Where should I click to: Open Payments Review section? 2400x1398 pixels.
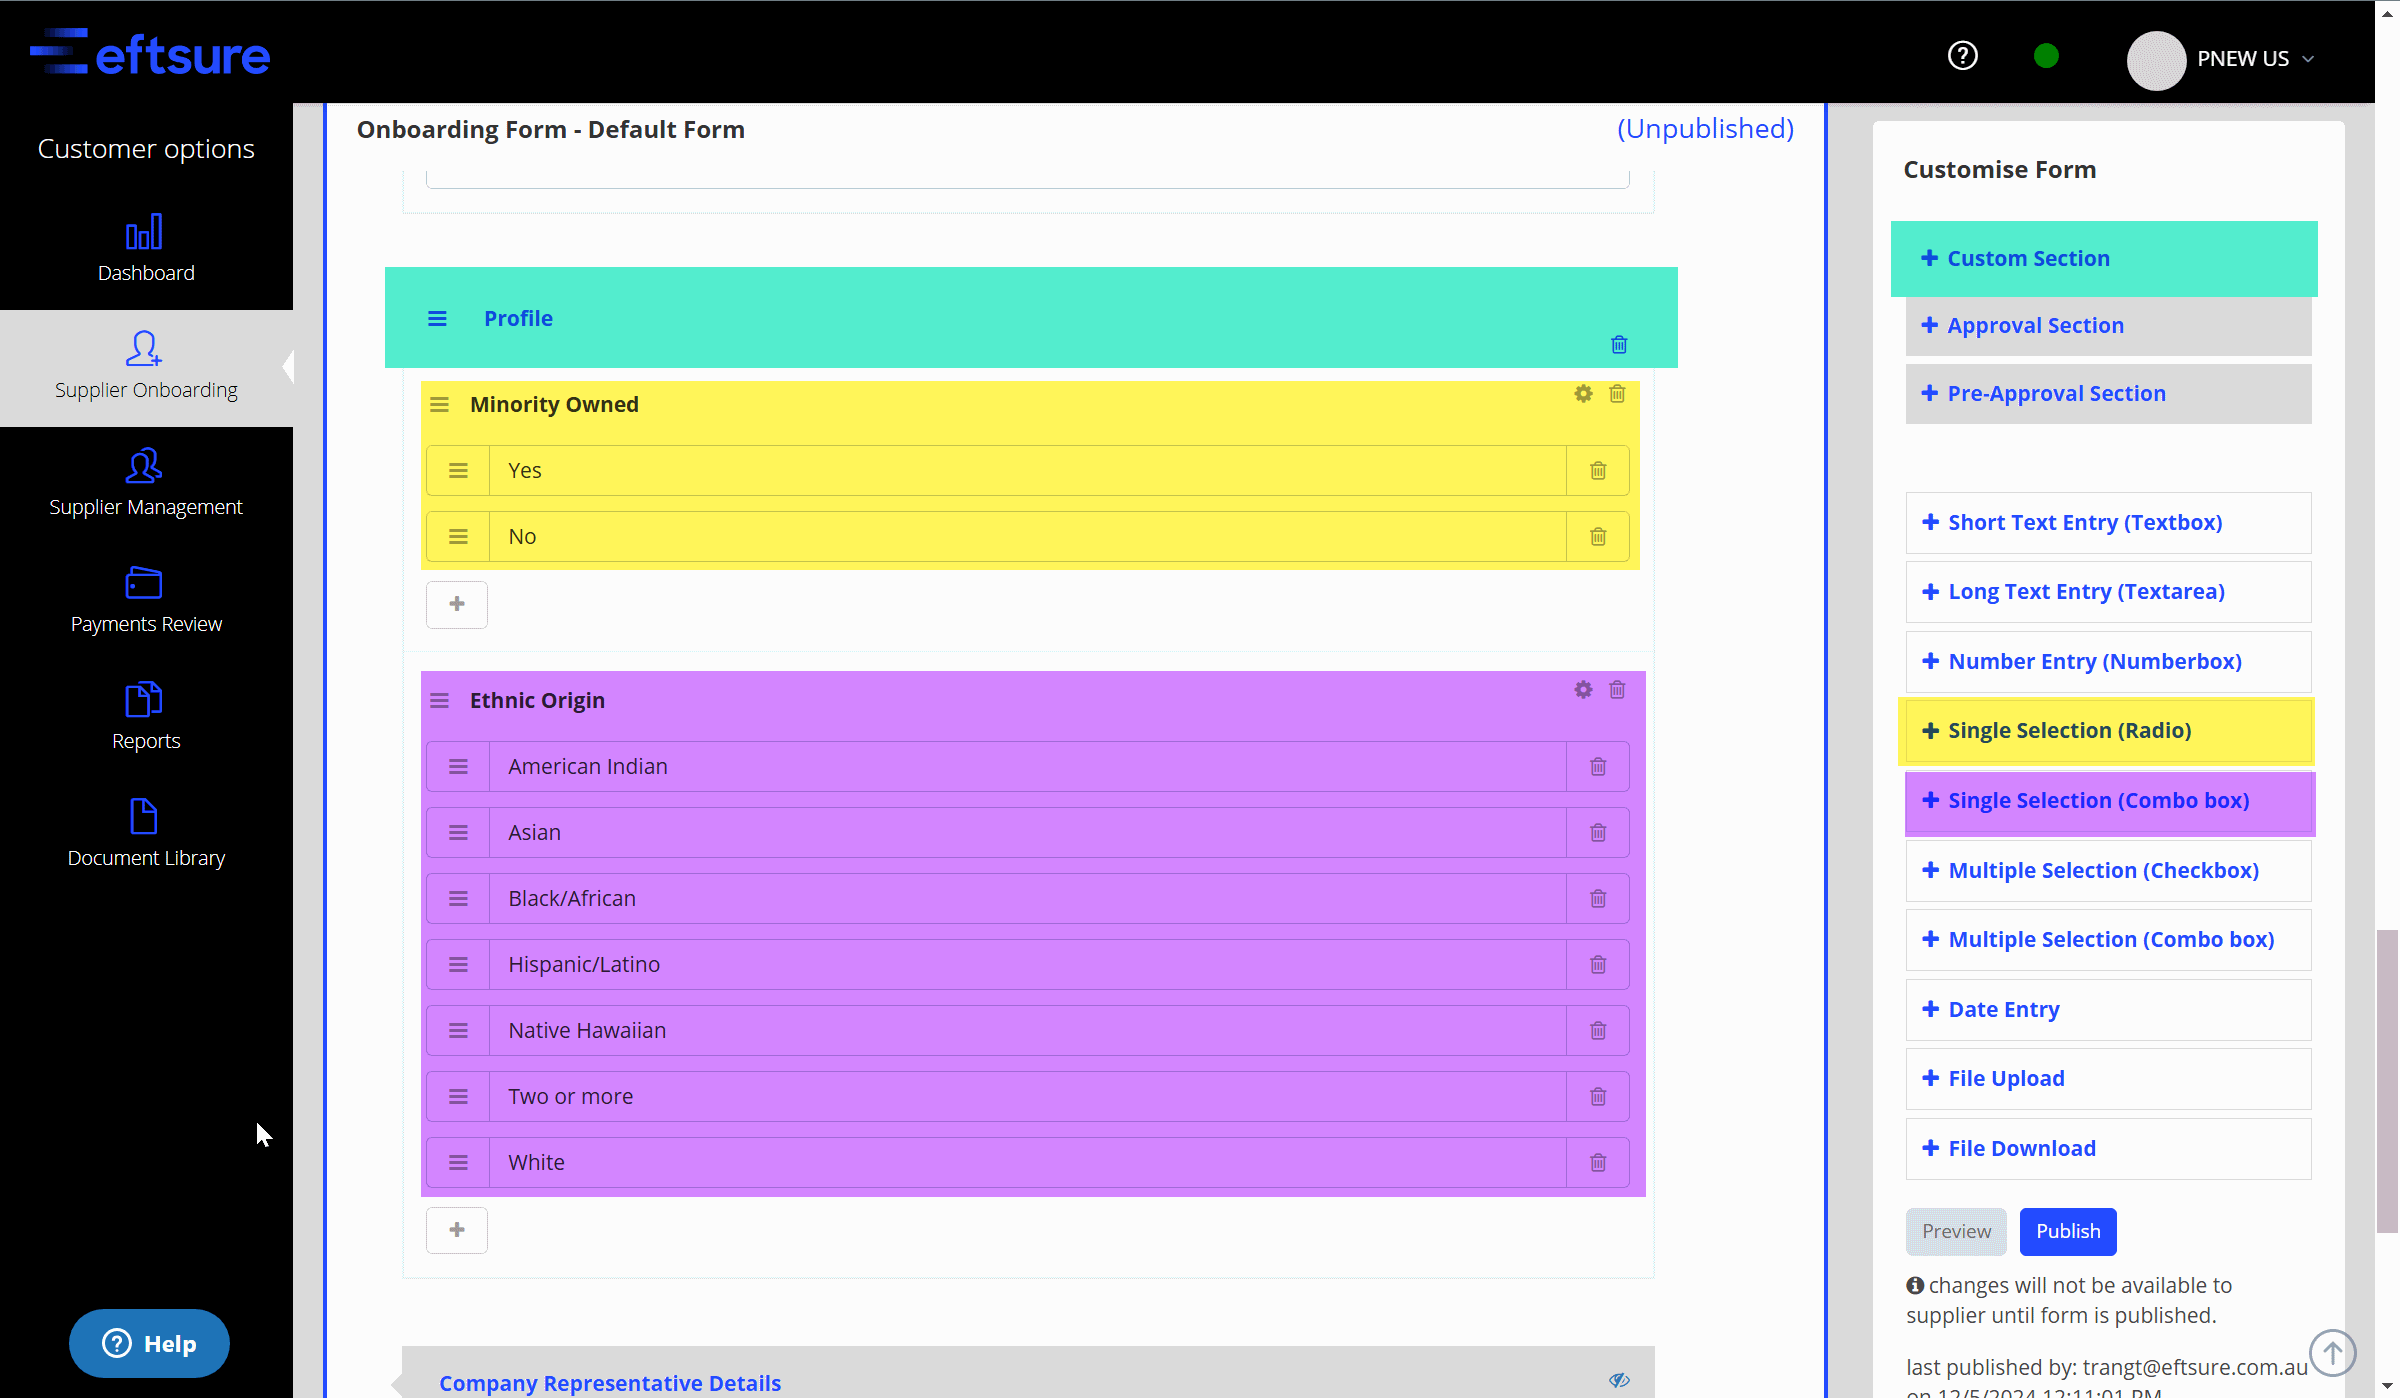pyautogui.click(x=146, y=600)
